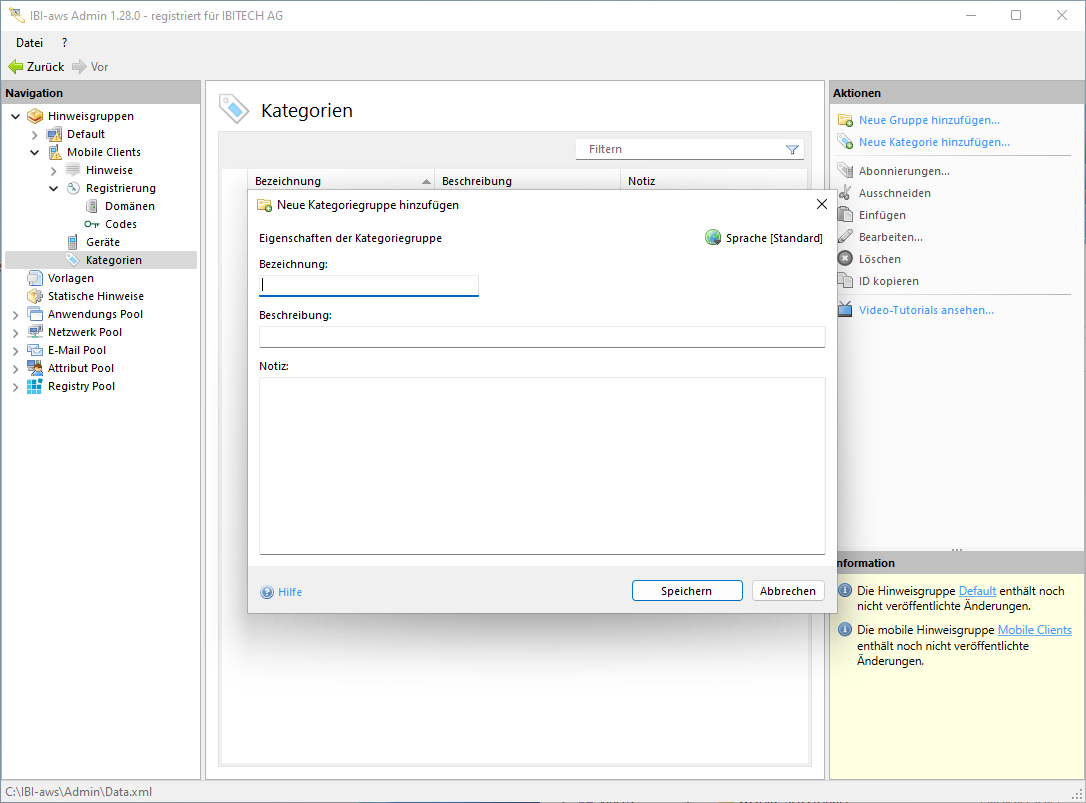The height and width of the screenshot is (803, 1086).
Task: Open the Datei menu
Action: tap(29, 43)
